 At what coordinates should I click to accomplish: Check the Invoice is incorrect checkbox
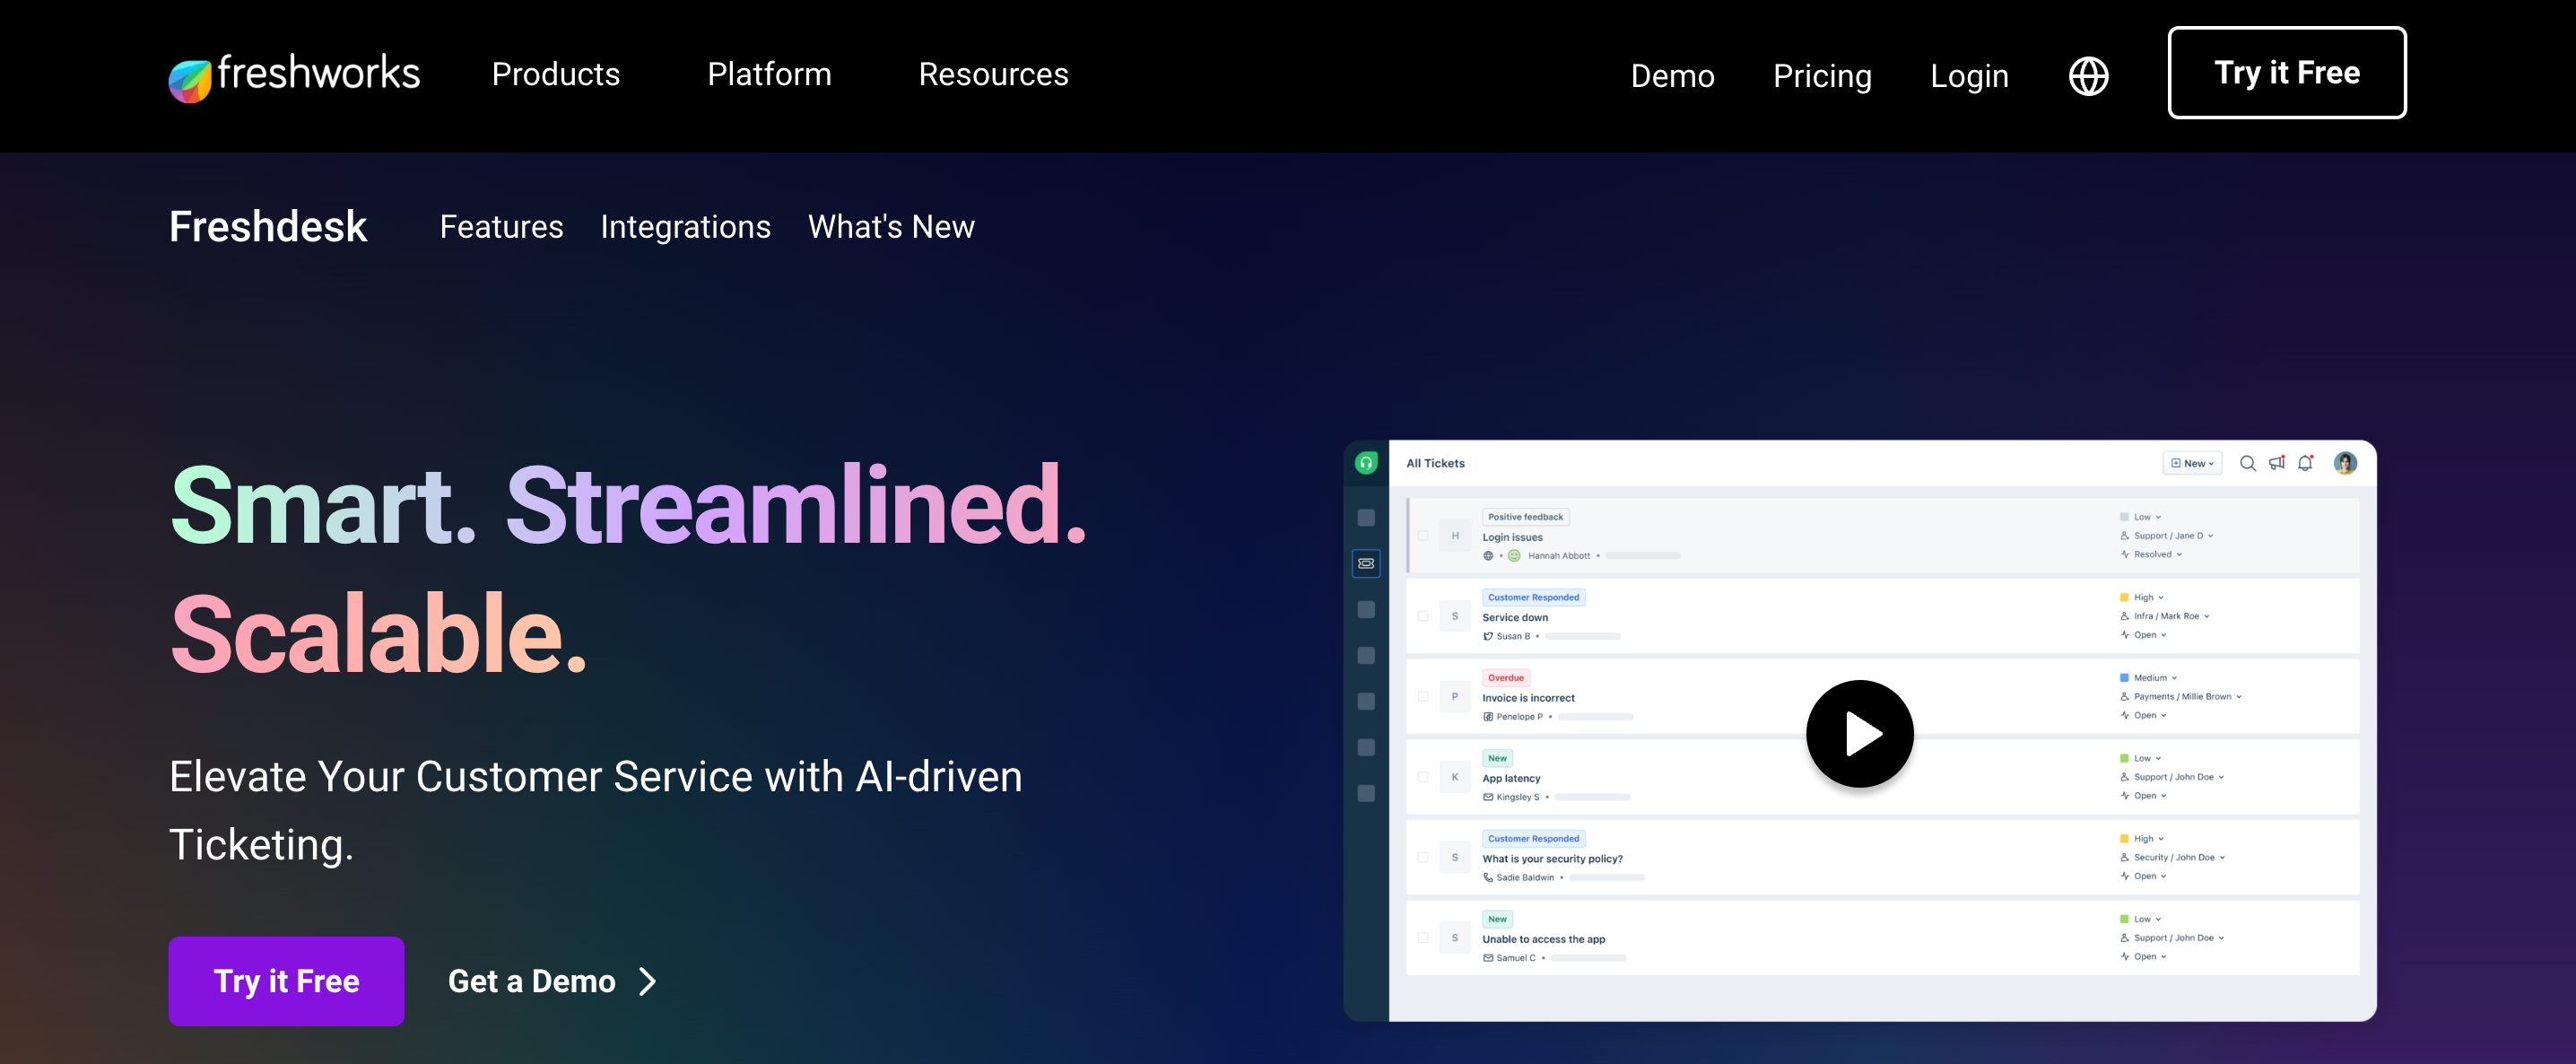[1423, 697]
